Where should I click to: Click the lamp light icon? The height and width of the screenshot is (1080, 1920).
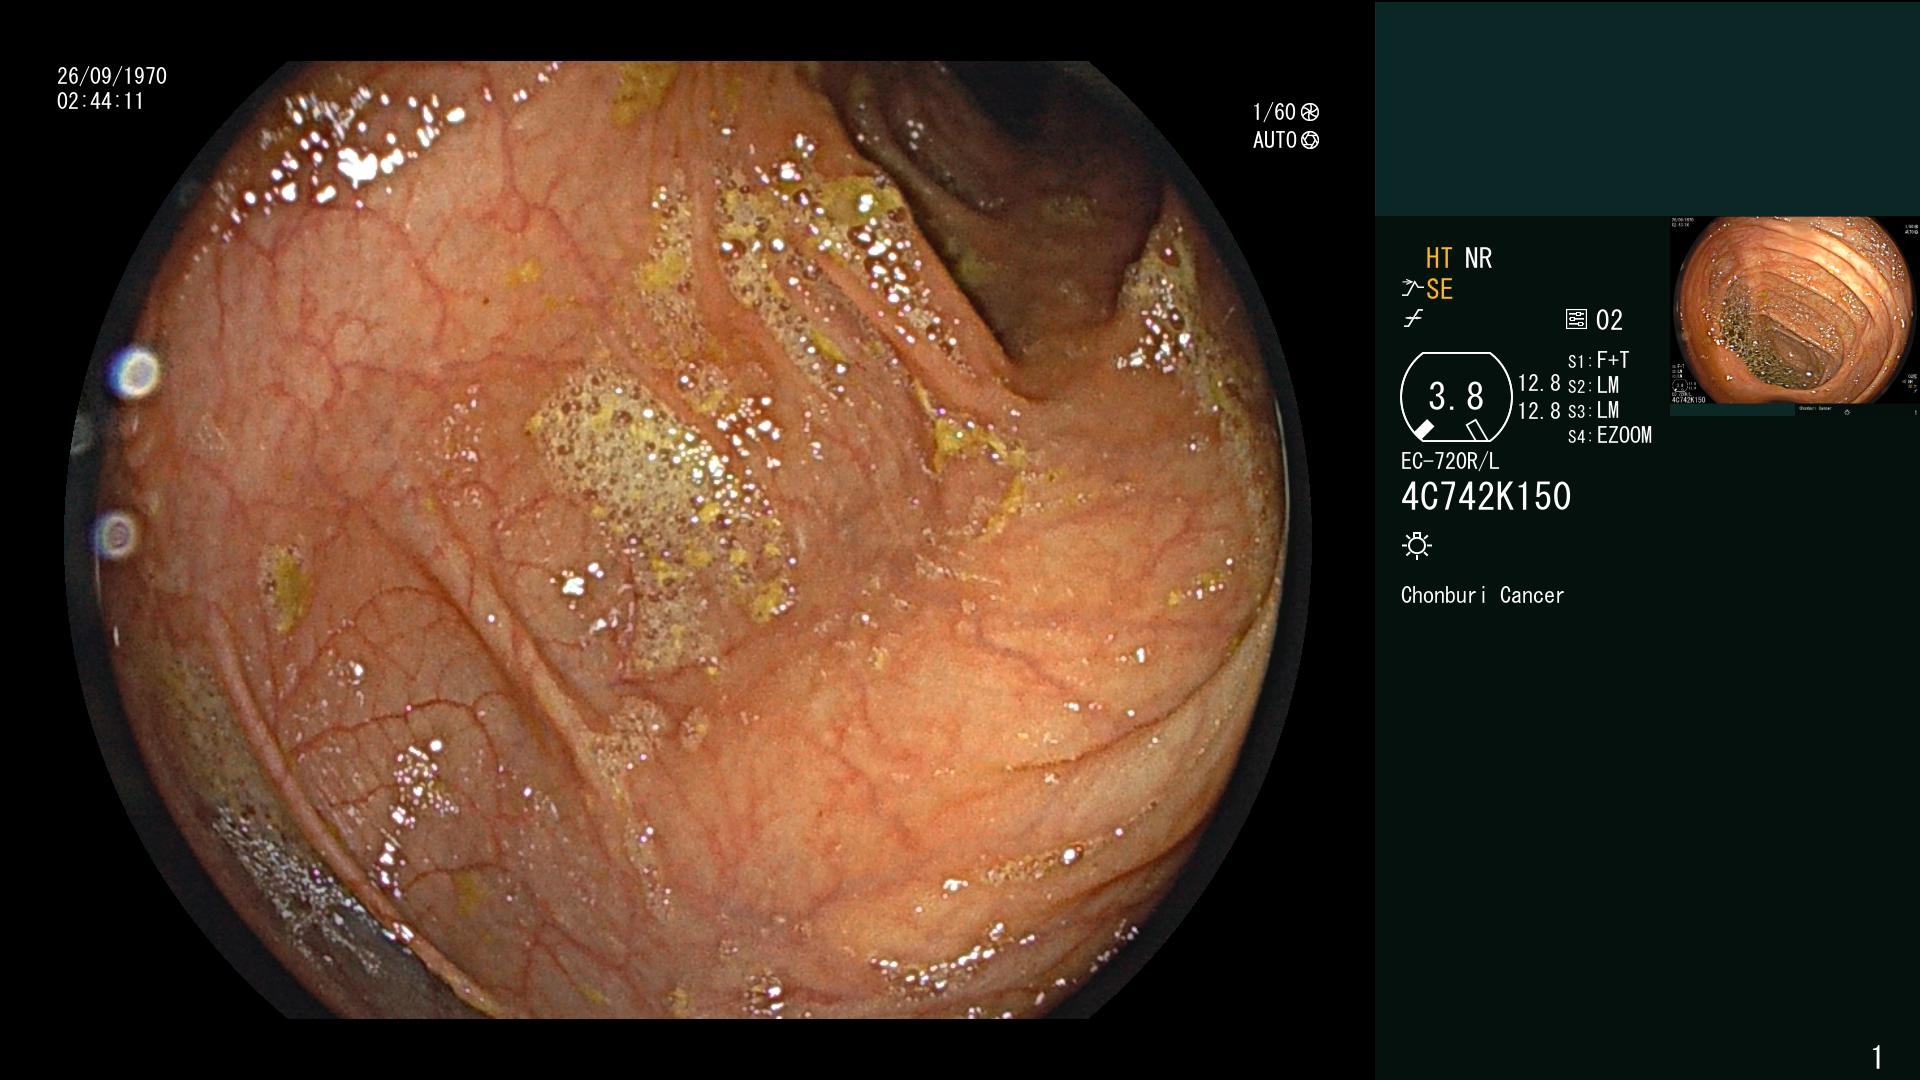pos(1417,546)
